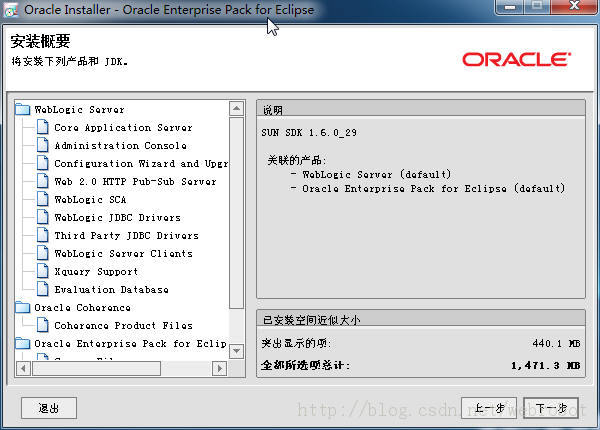Click the Evaluation Database file icon
This screenshot has height=430, width=600.
point(42,289)
